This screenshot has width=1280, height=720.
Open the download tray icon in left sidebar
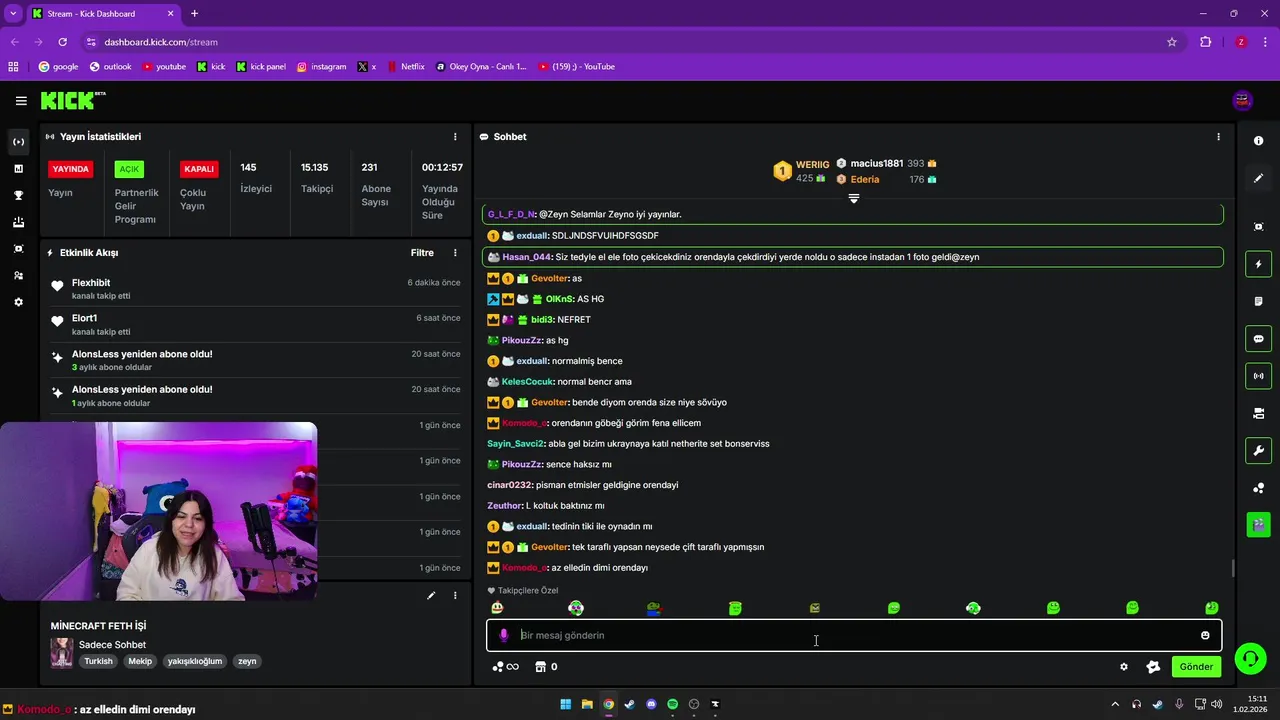(18, 222)
